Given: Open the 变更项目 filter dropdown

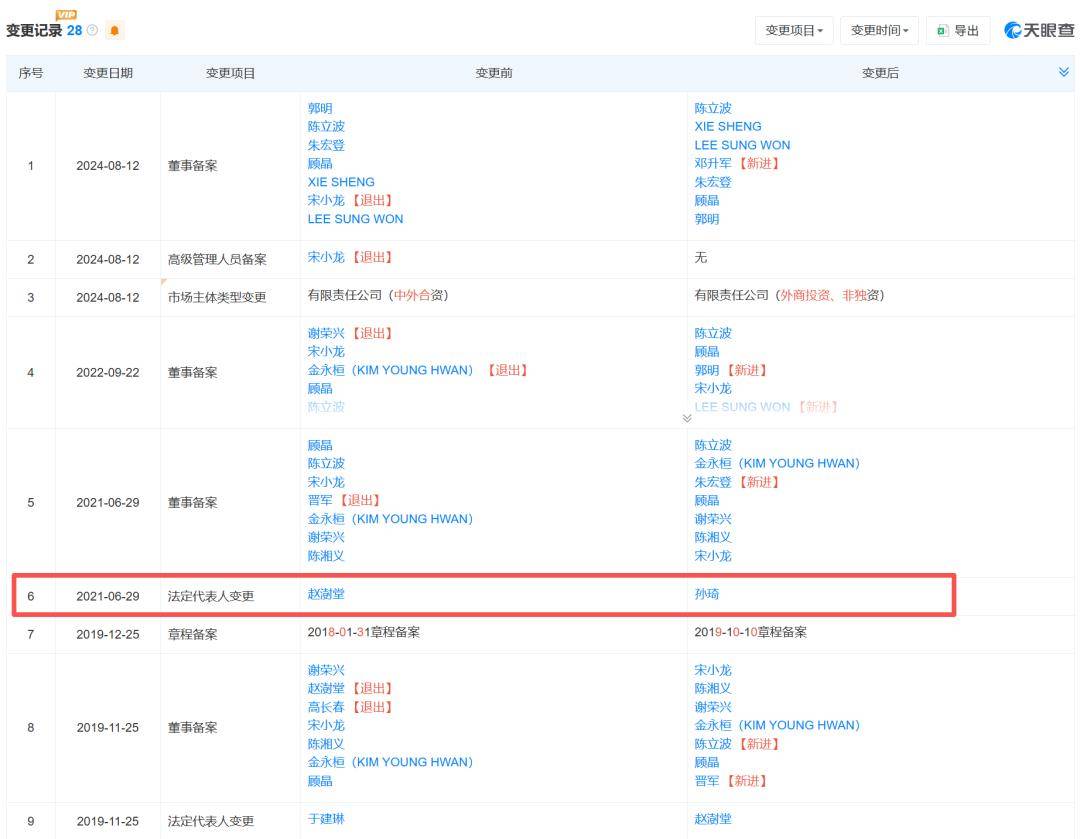Looking at the screenshot, I should pos(793,30).
